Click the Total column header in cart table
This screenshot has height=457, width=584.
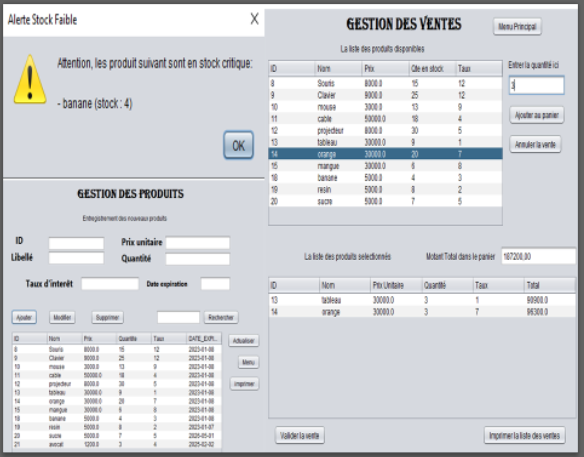tap(549, 285)
